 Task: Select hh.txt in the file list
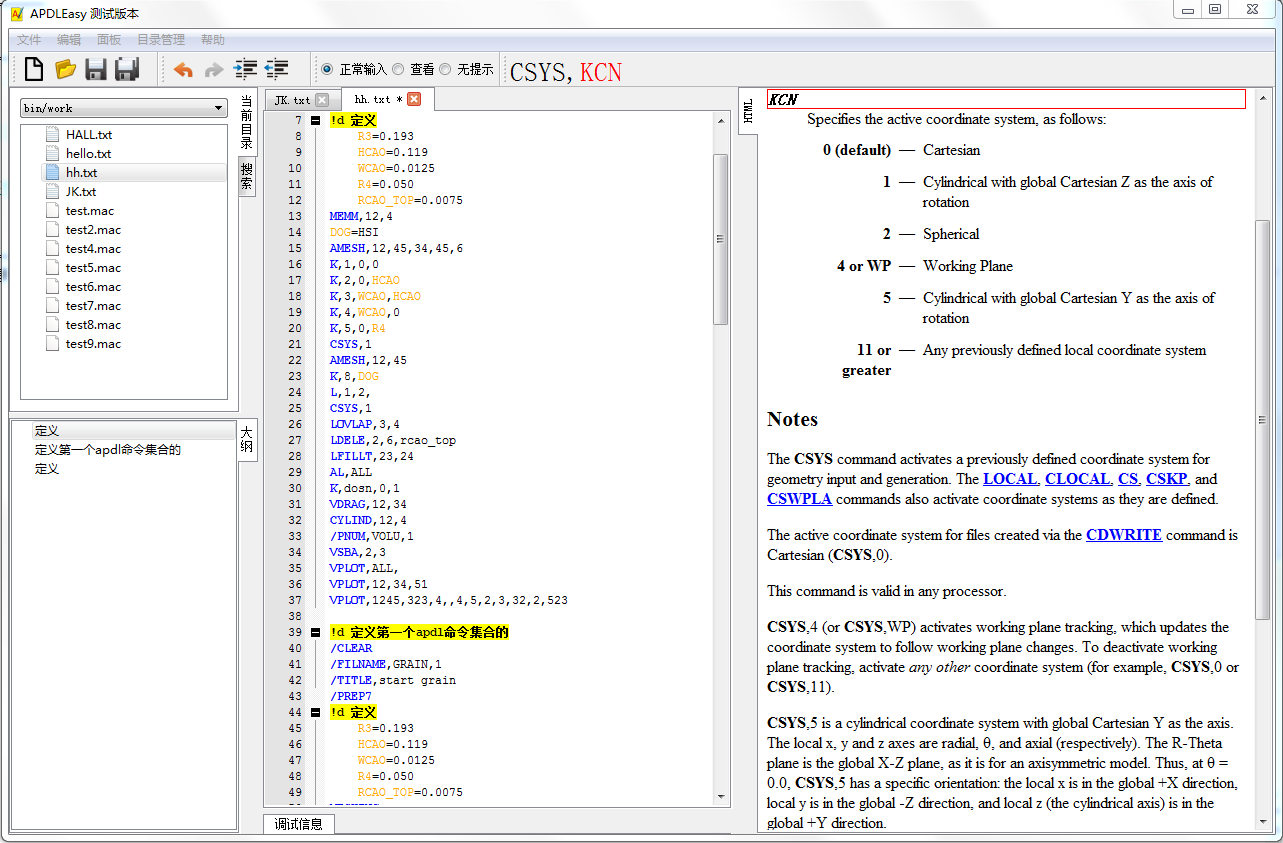point(81,172)
